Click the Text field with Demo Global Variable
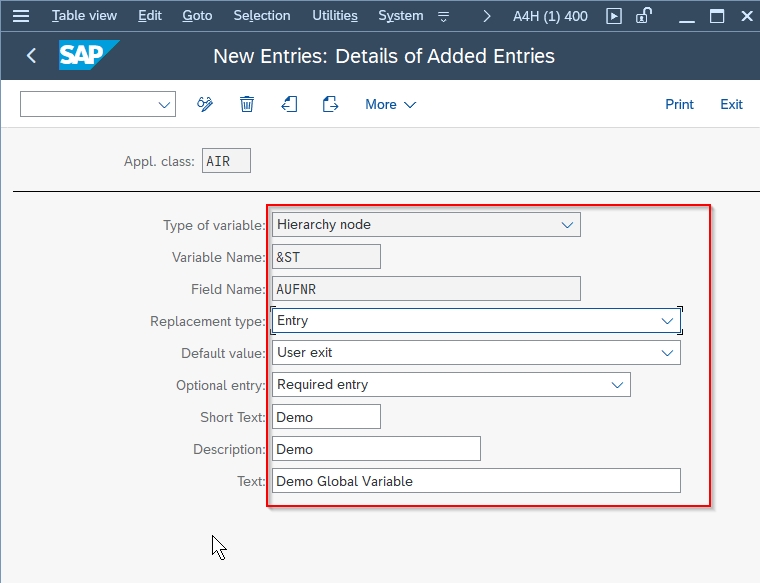The image size is (760, 583). click(476, 481)
